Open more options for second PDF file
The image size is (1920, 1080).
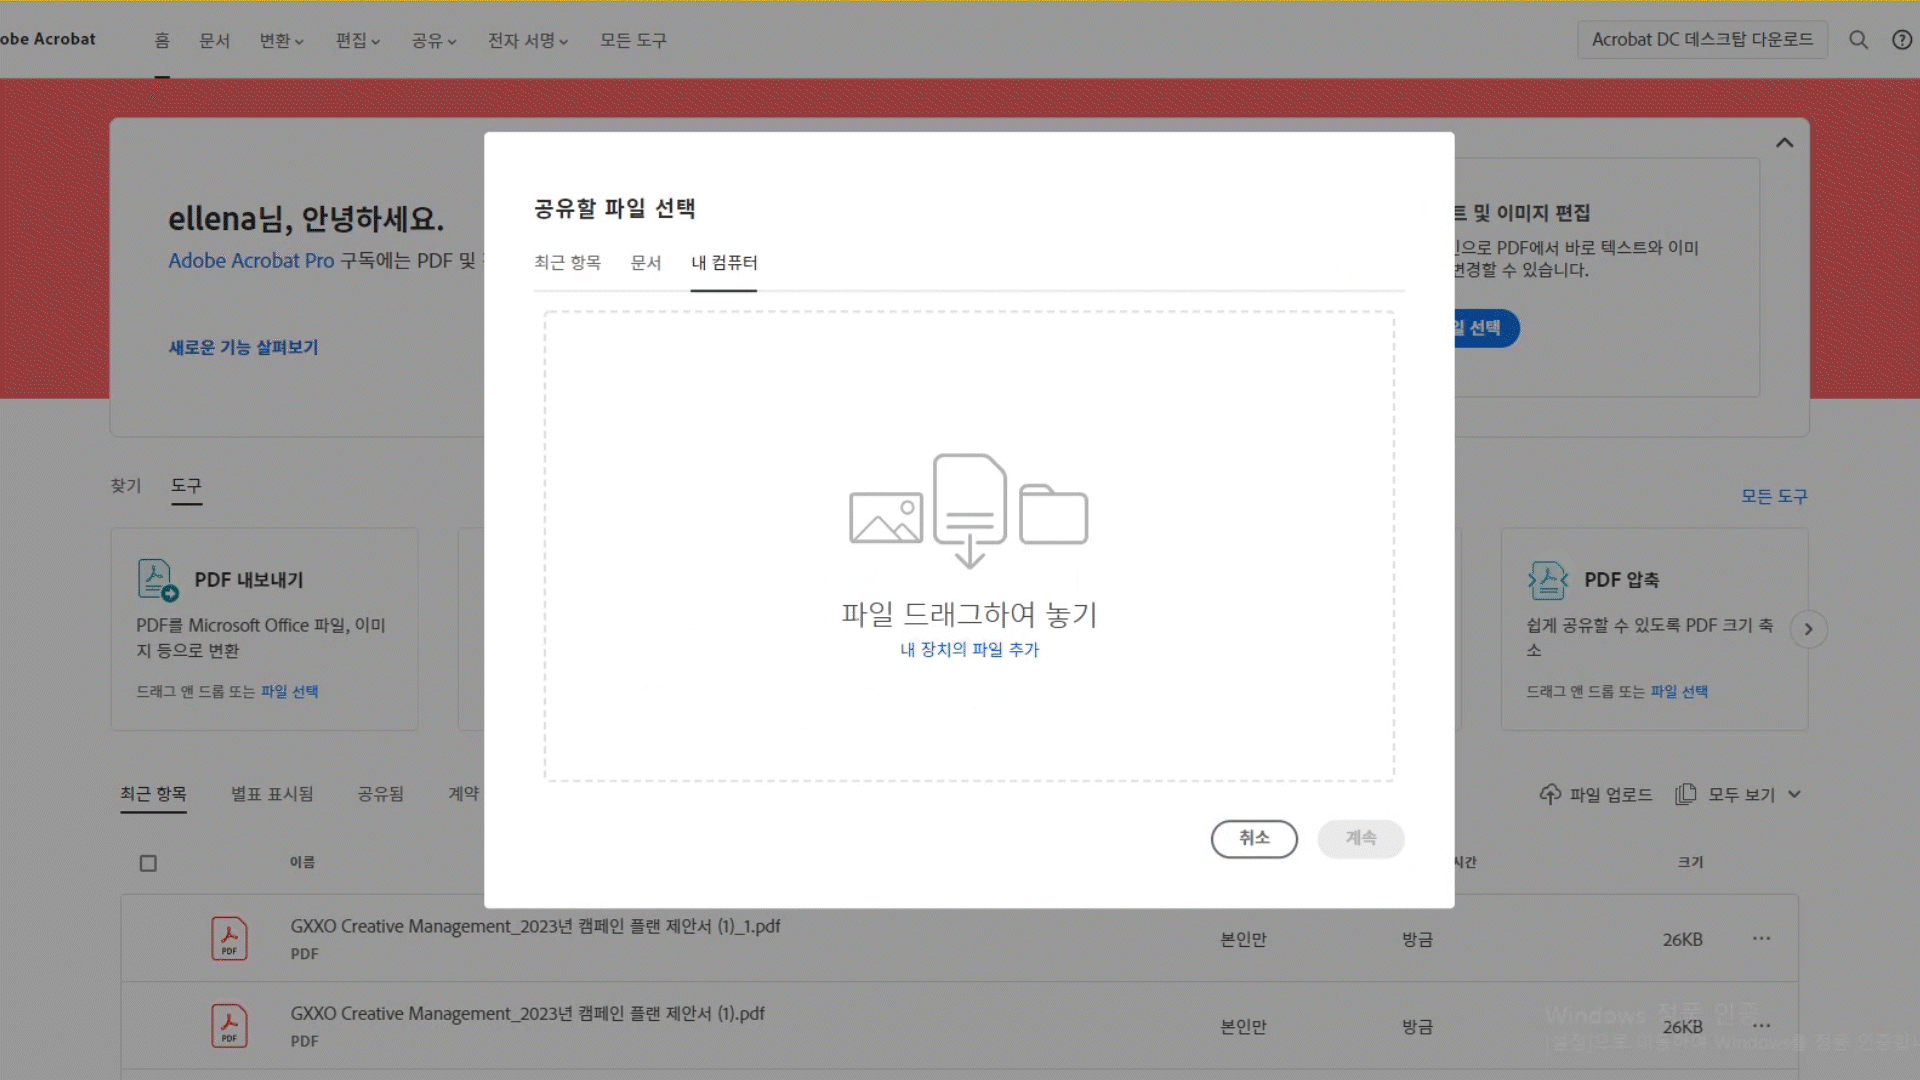coord(1761,1025)
